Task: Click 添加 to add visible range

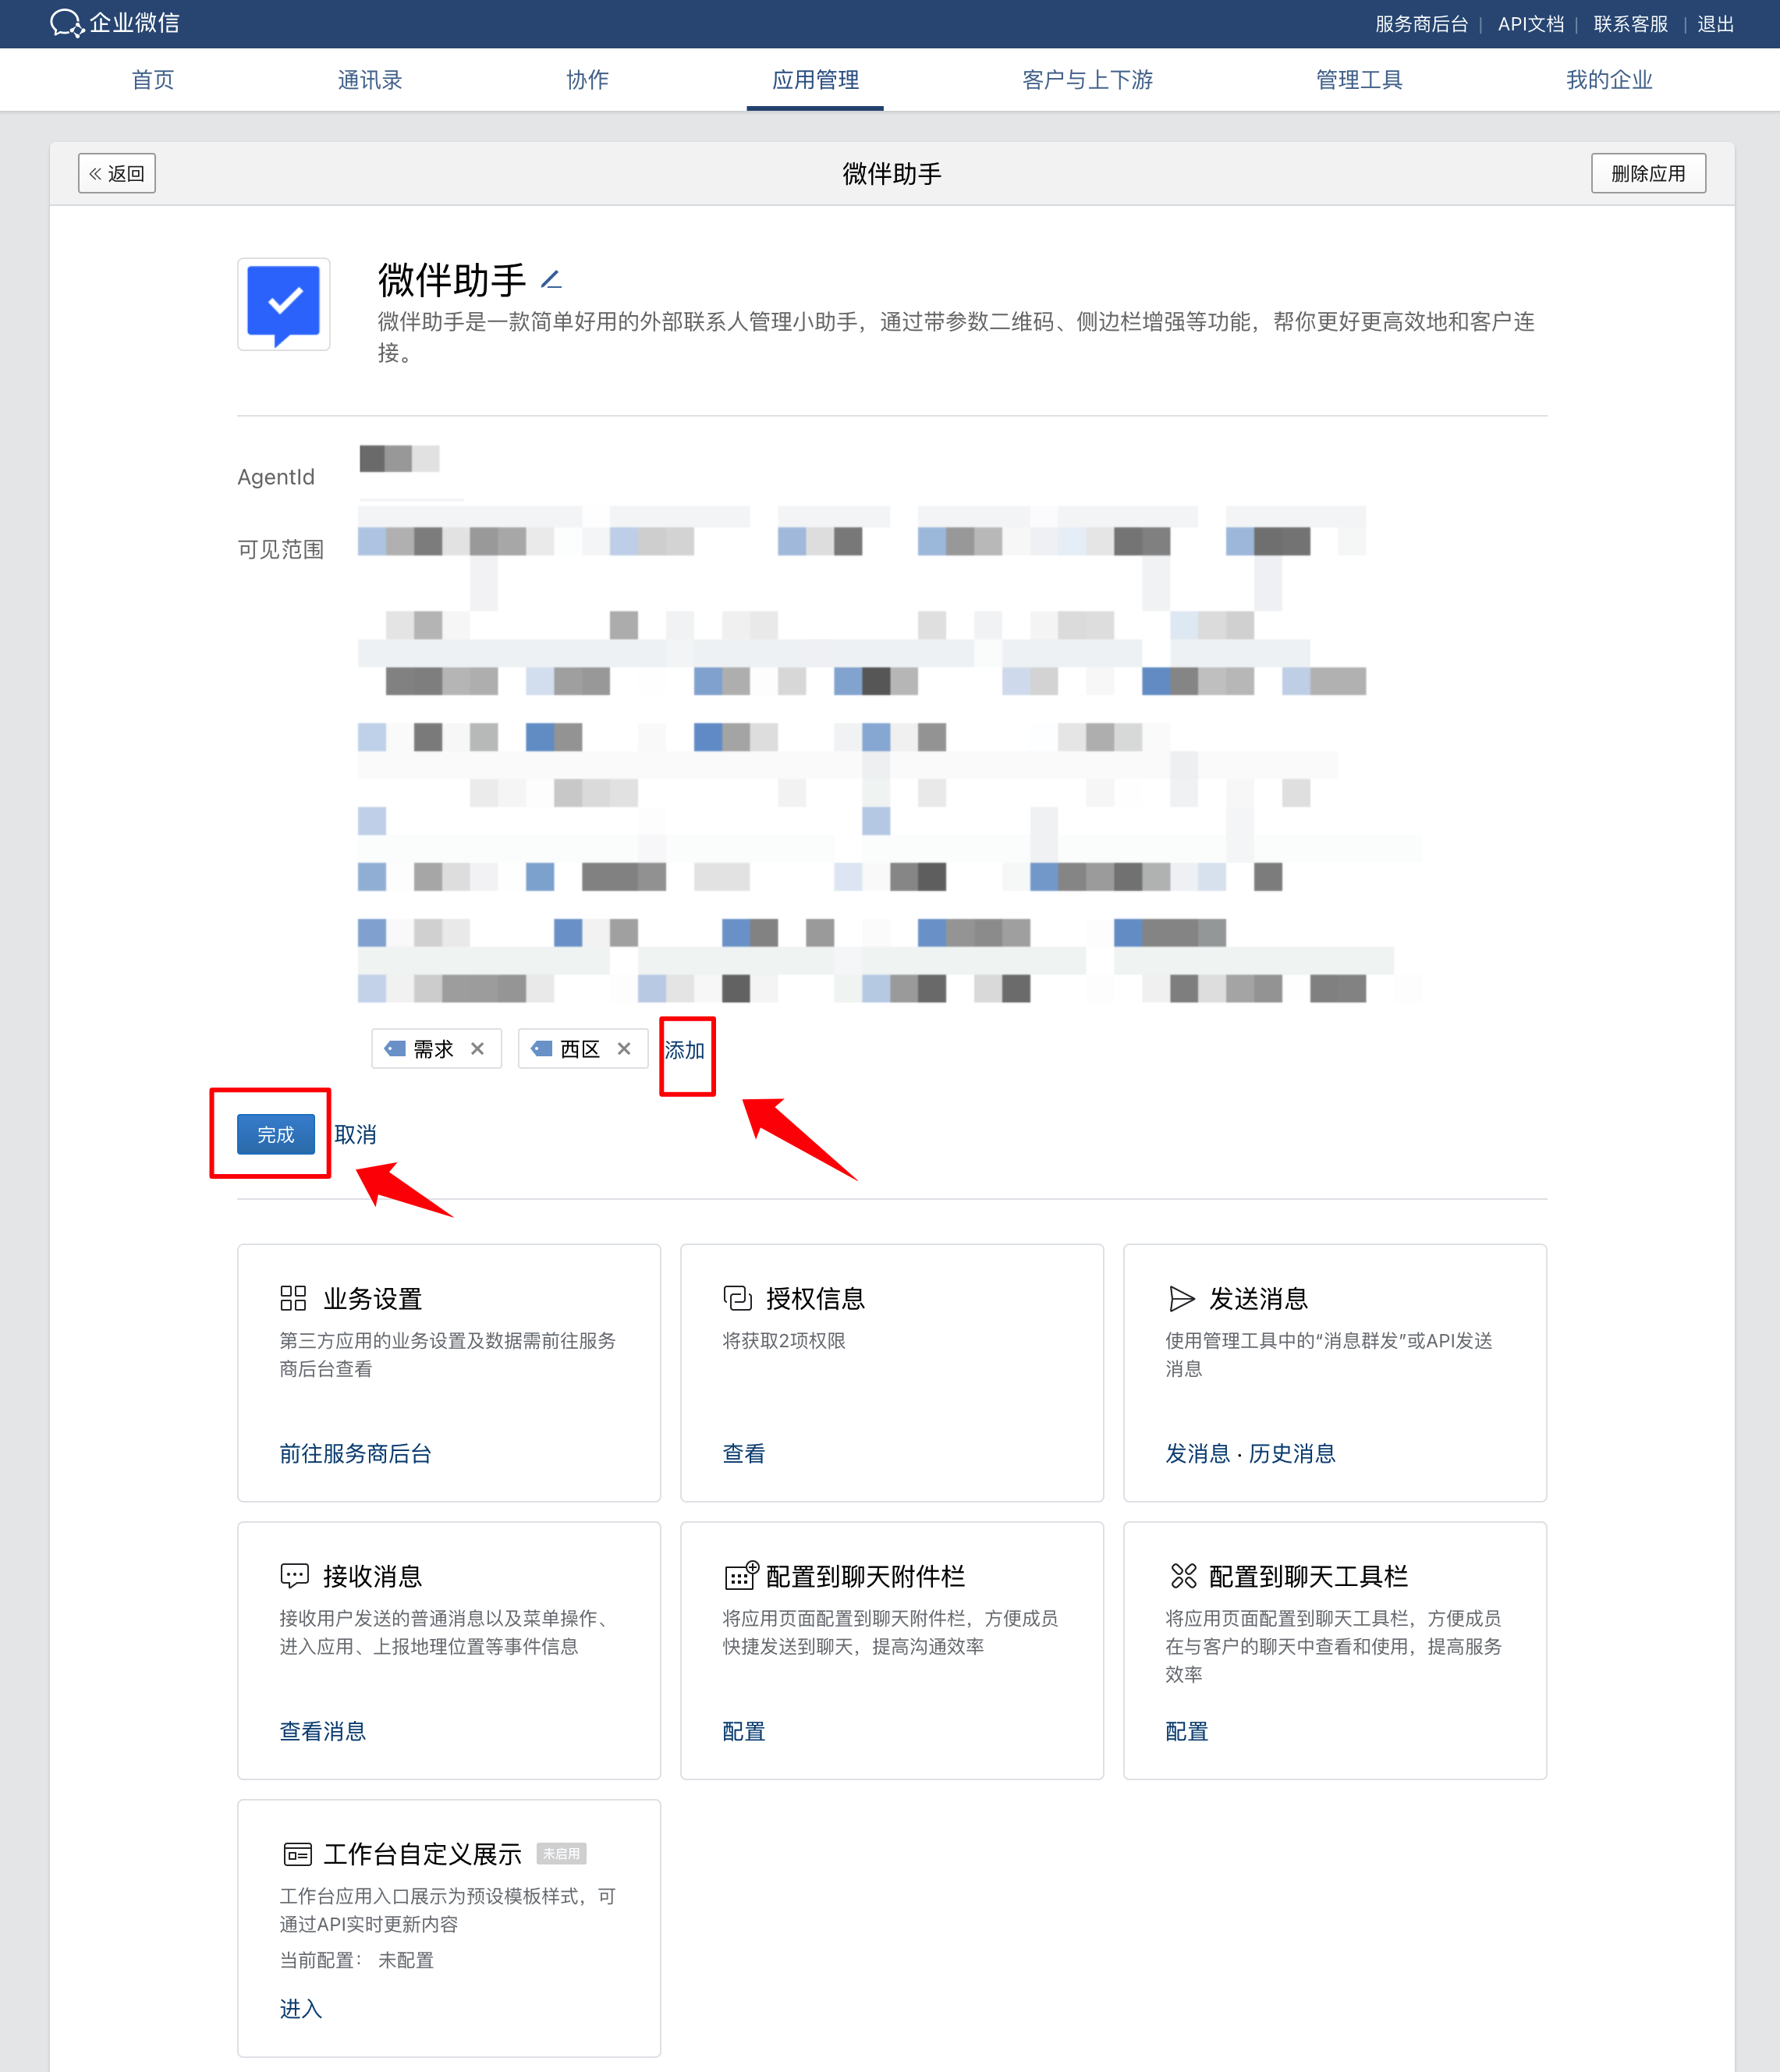Action: pyautogui.click(x=685, y=1050)
